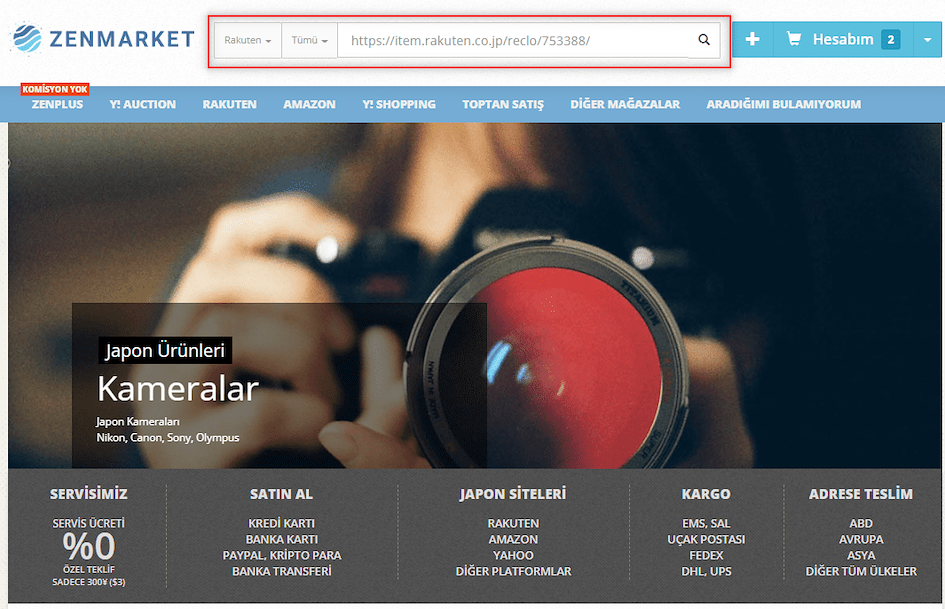
Task: Click Nikon, Canon, Sony, Olympus text
Action: click(168, 437)
